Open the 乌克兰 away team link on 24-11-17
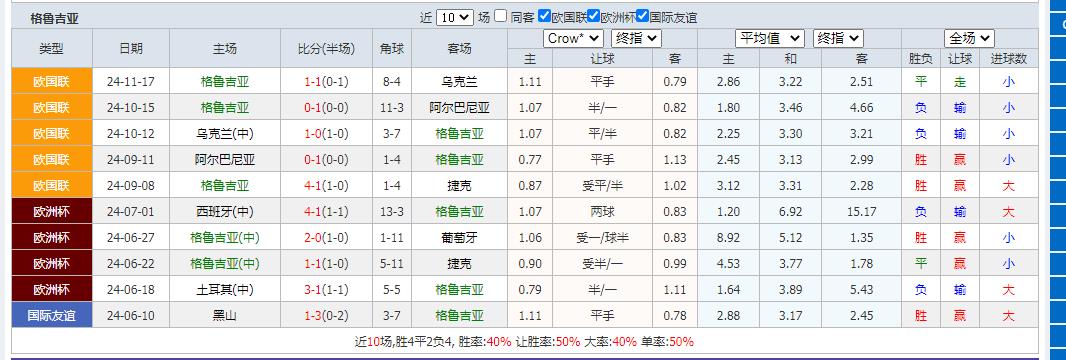This screenshot has width=1066, height=360. coord(460,82)
